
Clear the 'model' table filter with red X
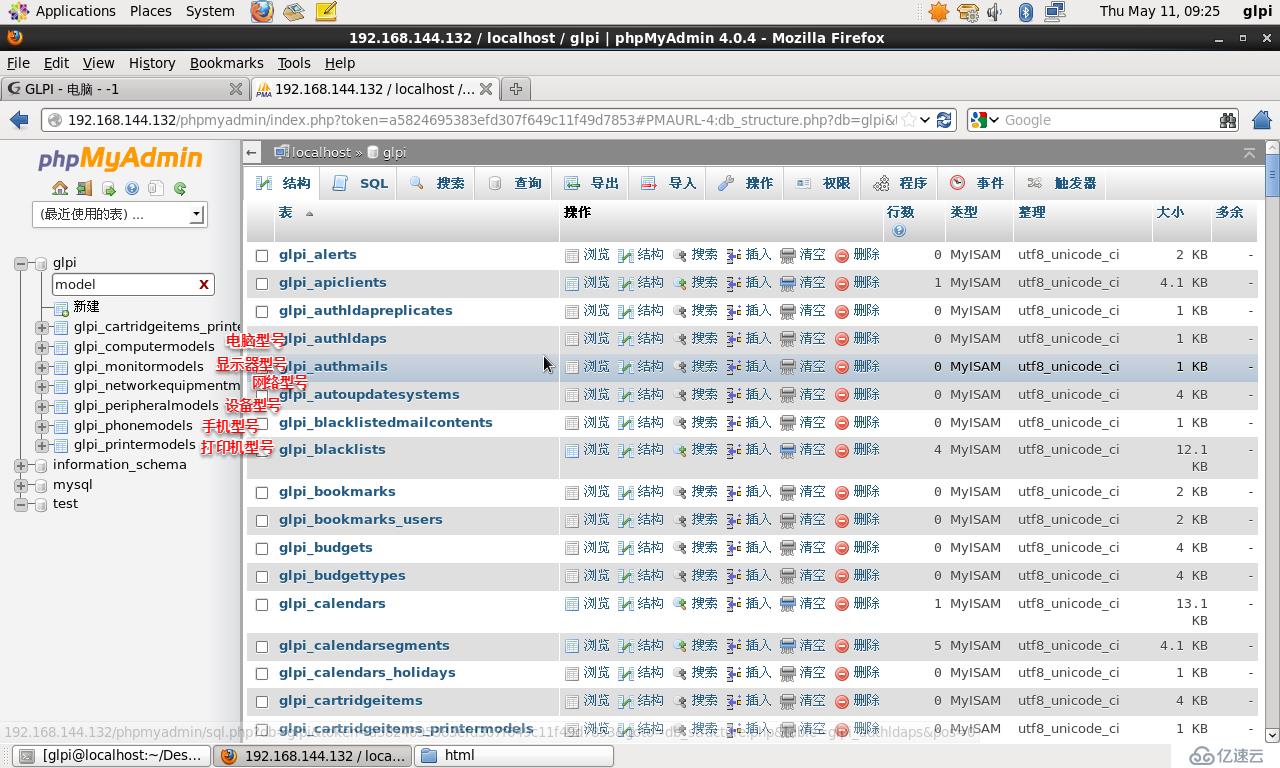click(x=204, y=284)
